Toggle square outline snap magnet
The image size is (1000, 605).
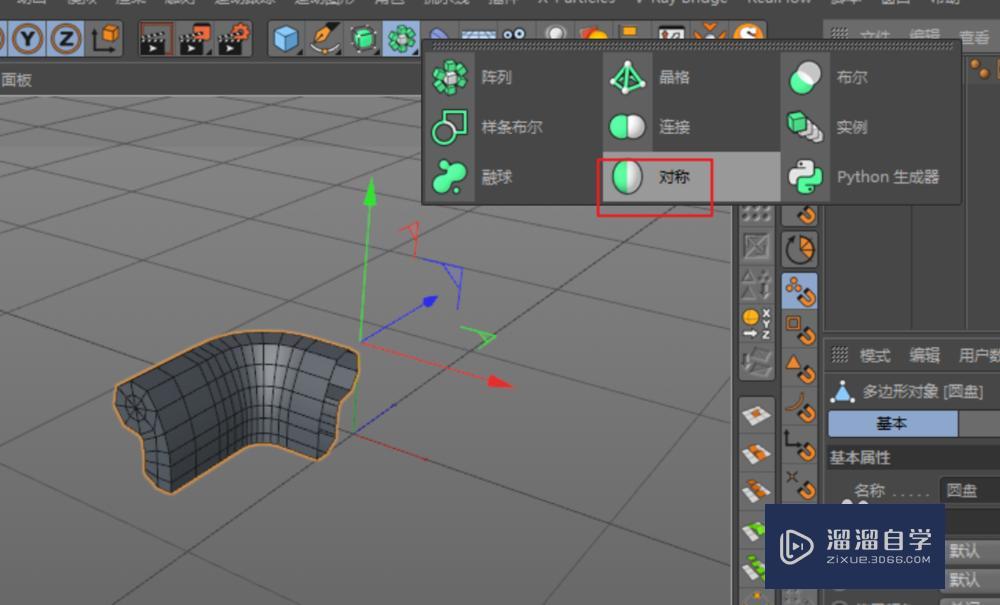(800, 330)
